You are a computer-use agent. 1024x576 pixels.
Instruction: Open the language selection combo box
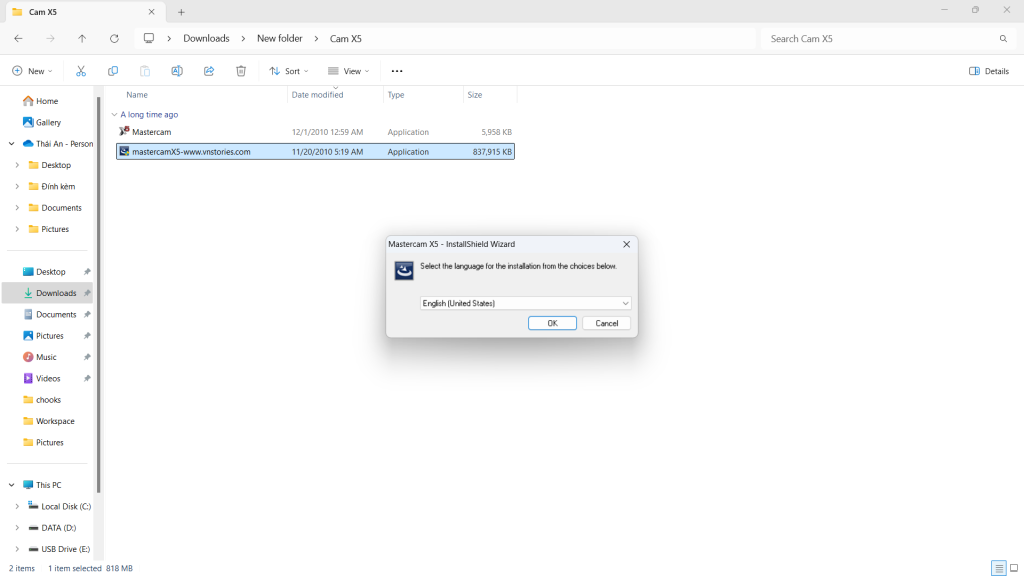click(525, 303)
